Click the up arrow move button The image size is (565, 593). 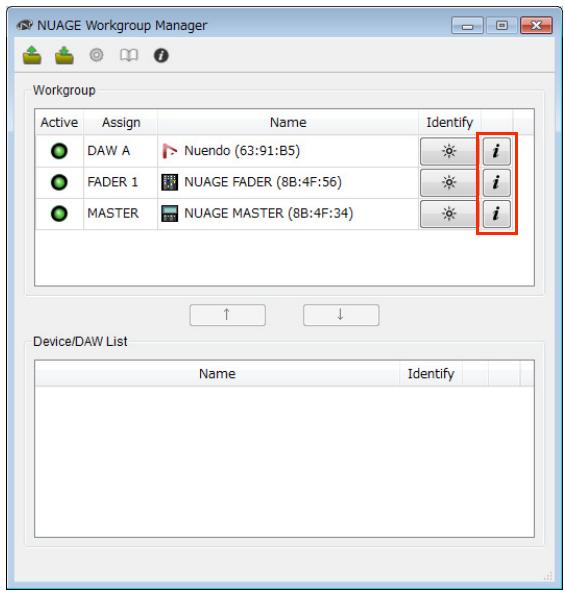227,315
